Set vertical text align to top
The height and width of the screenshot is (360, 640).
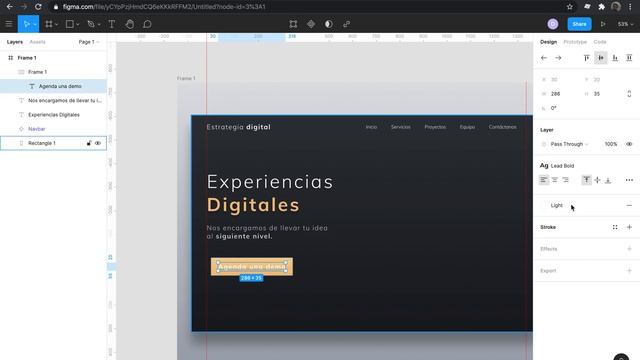click(x=587, y=180)
